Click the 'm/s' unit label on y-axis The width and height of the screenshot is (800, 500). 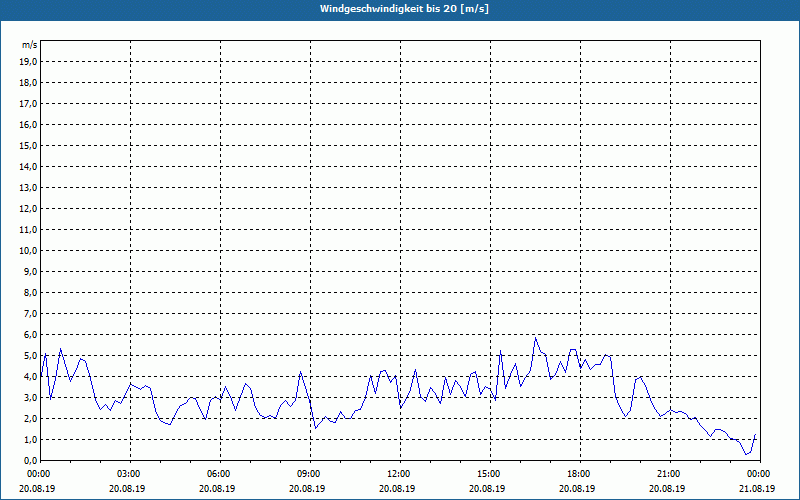(30, 45)
